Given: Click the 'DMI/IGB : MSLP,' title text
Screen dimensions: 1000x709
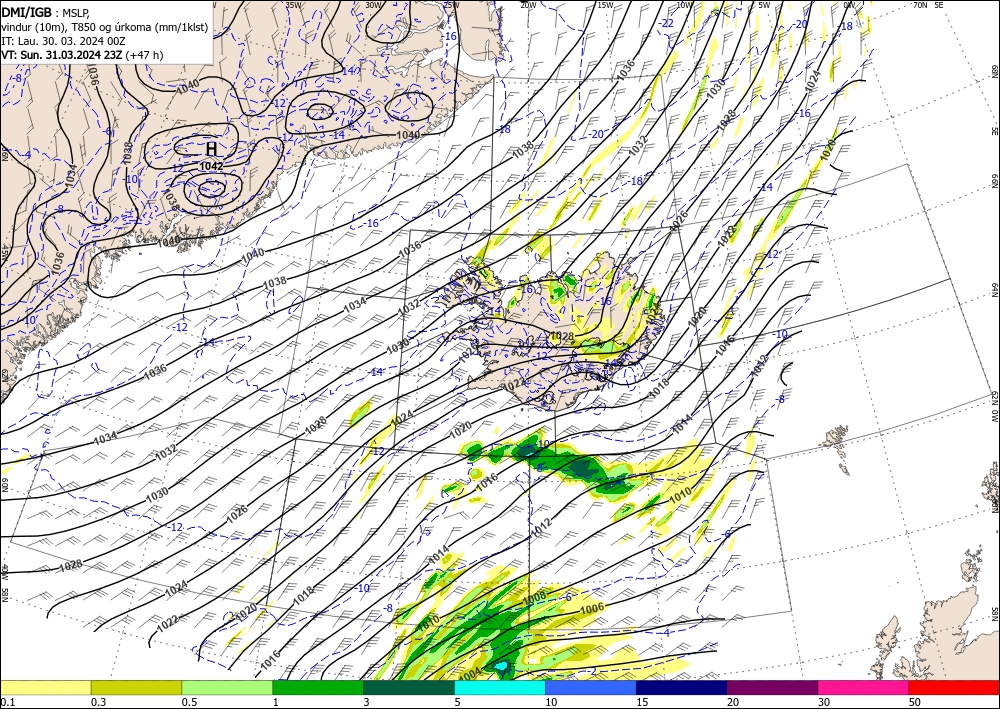Looking at the screenshot, I should pos(46,11).
